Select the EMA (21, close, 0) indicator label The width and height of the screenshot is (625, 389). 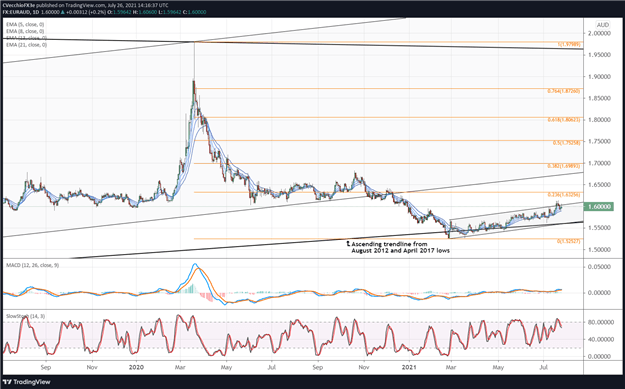pyautogui.click(x=26, y=45)
